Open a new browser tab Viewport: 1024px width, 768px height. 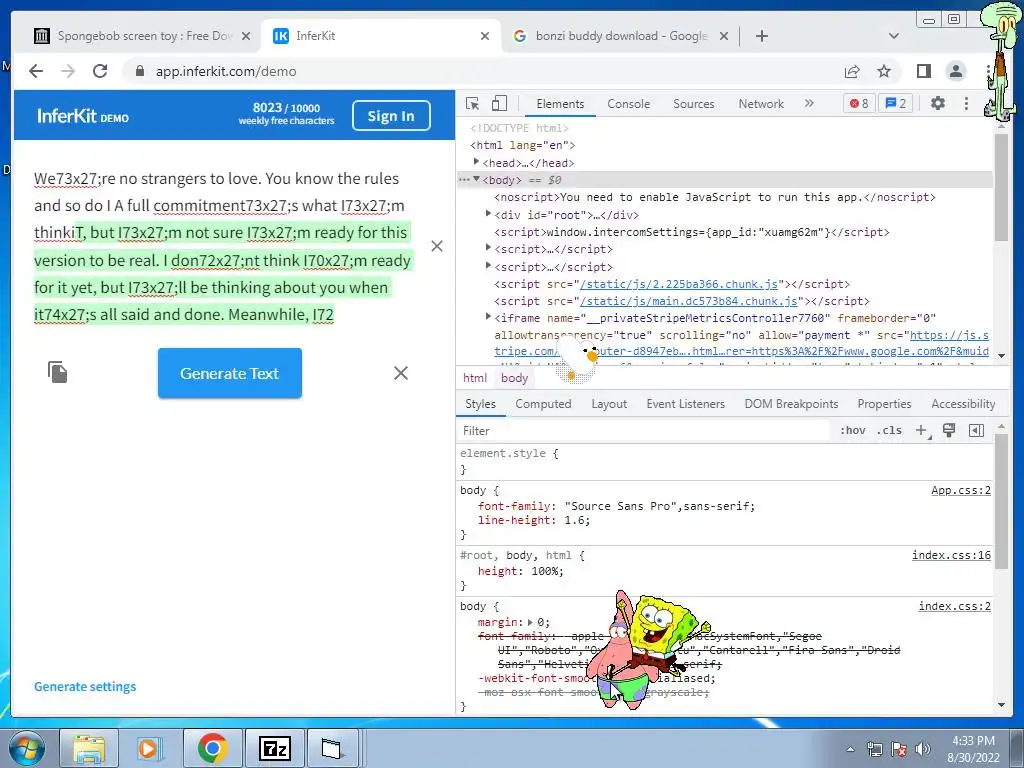[x=761, y=36]
